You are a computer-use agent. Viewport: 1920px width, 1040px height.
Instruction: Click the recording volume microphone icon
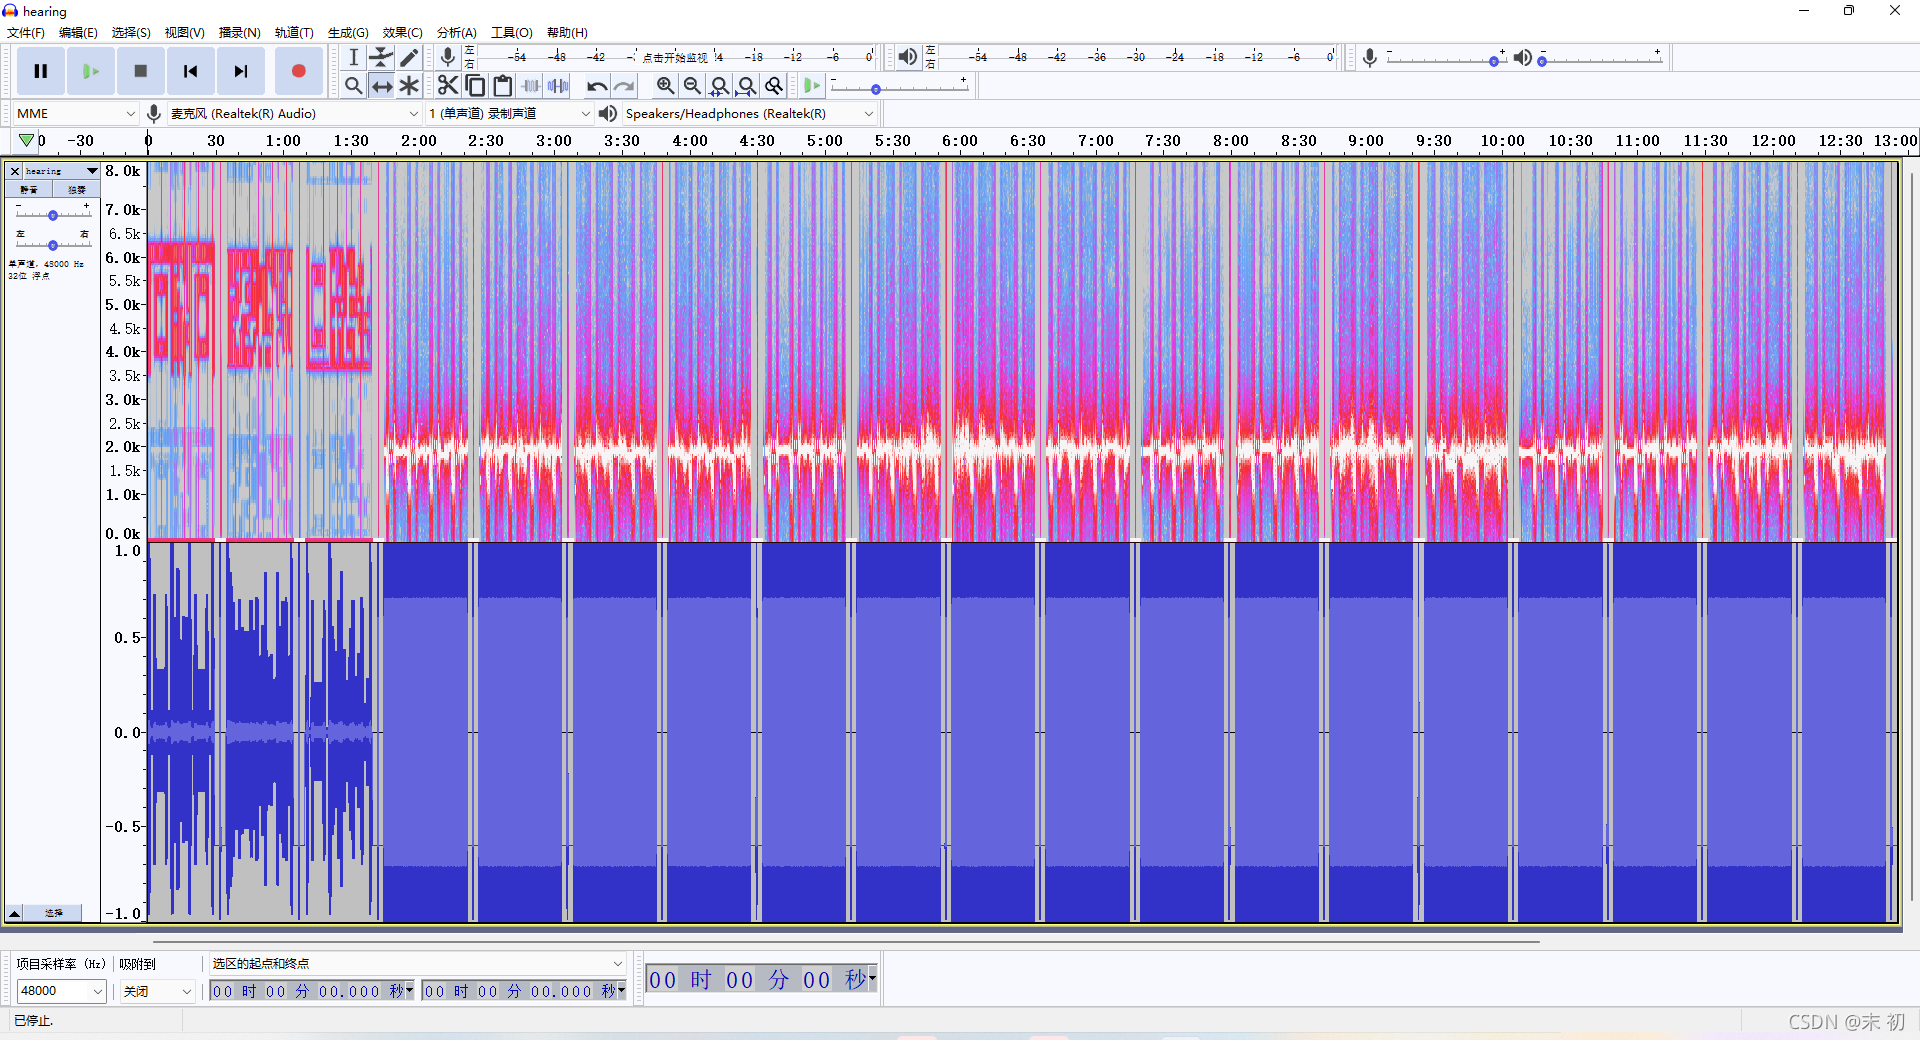(x=1370, y=58)
